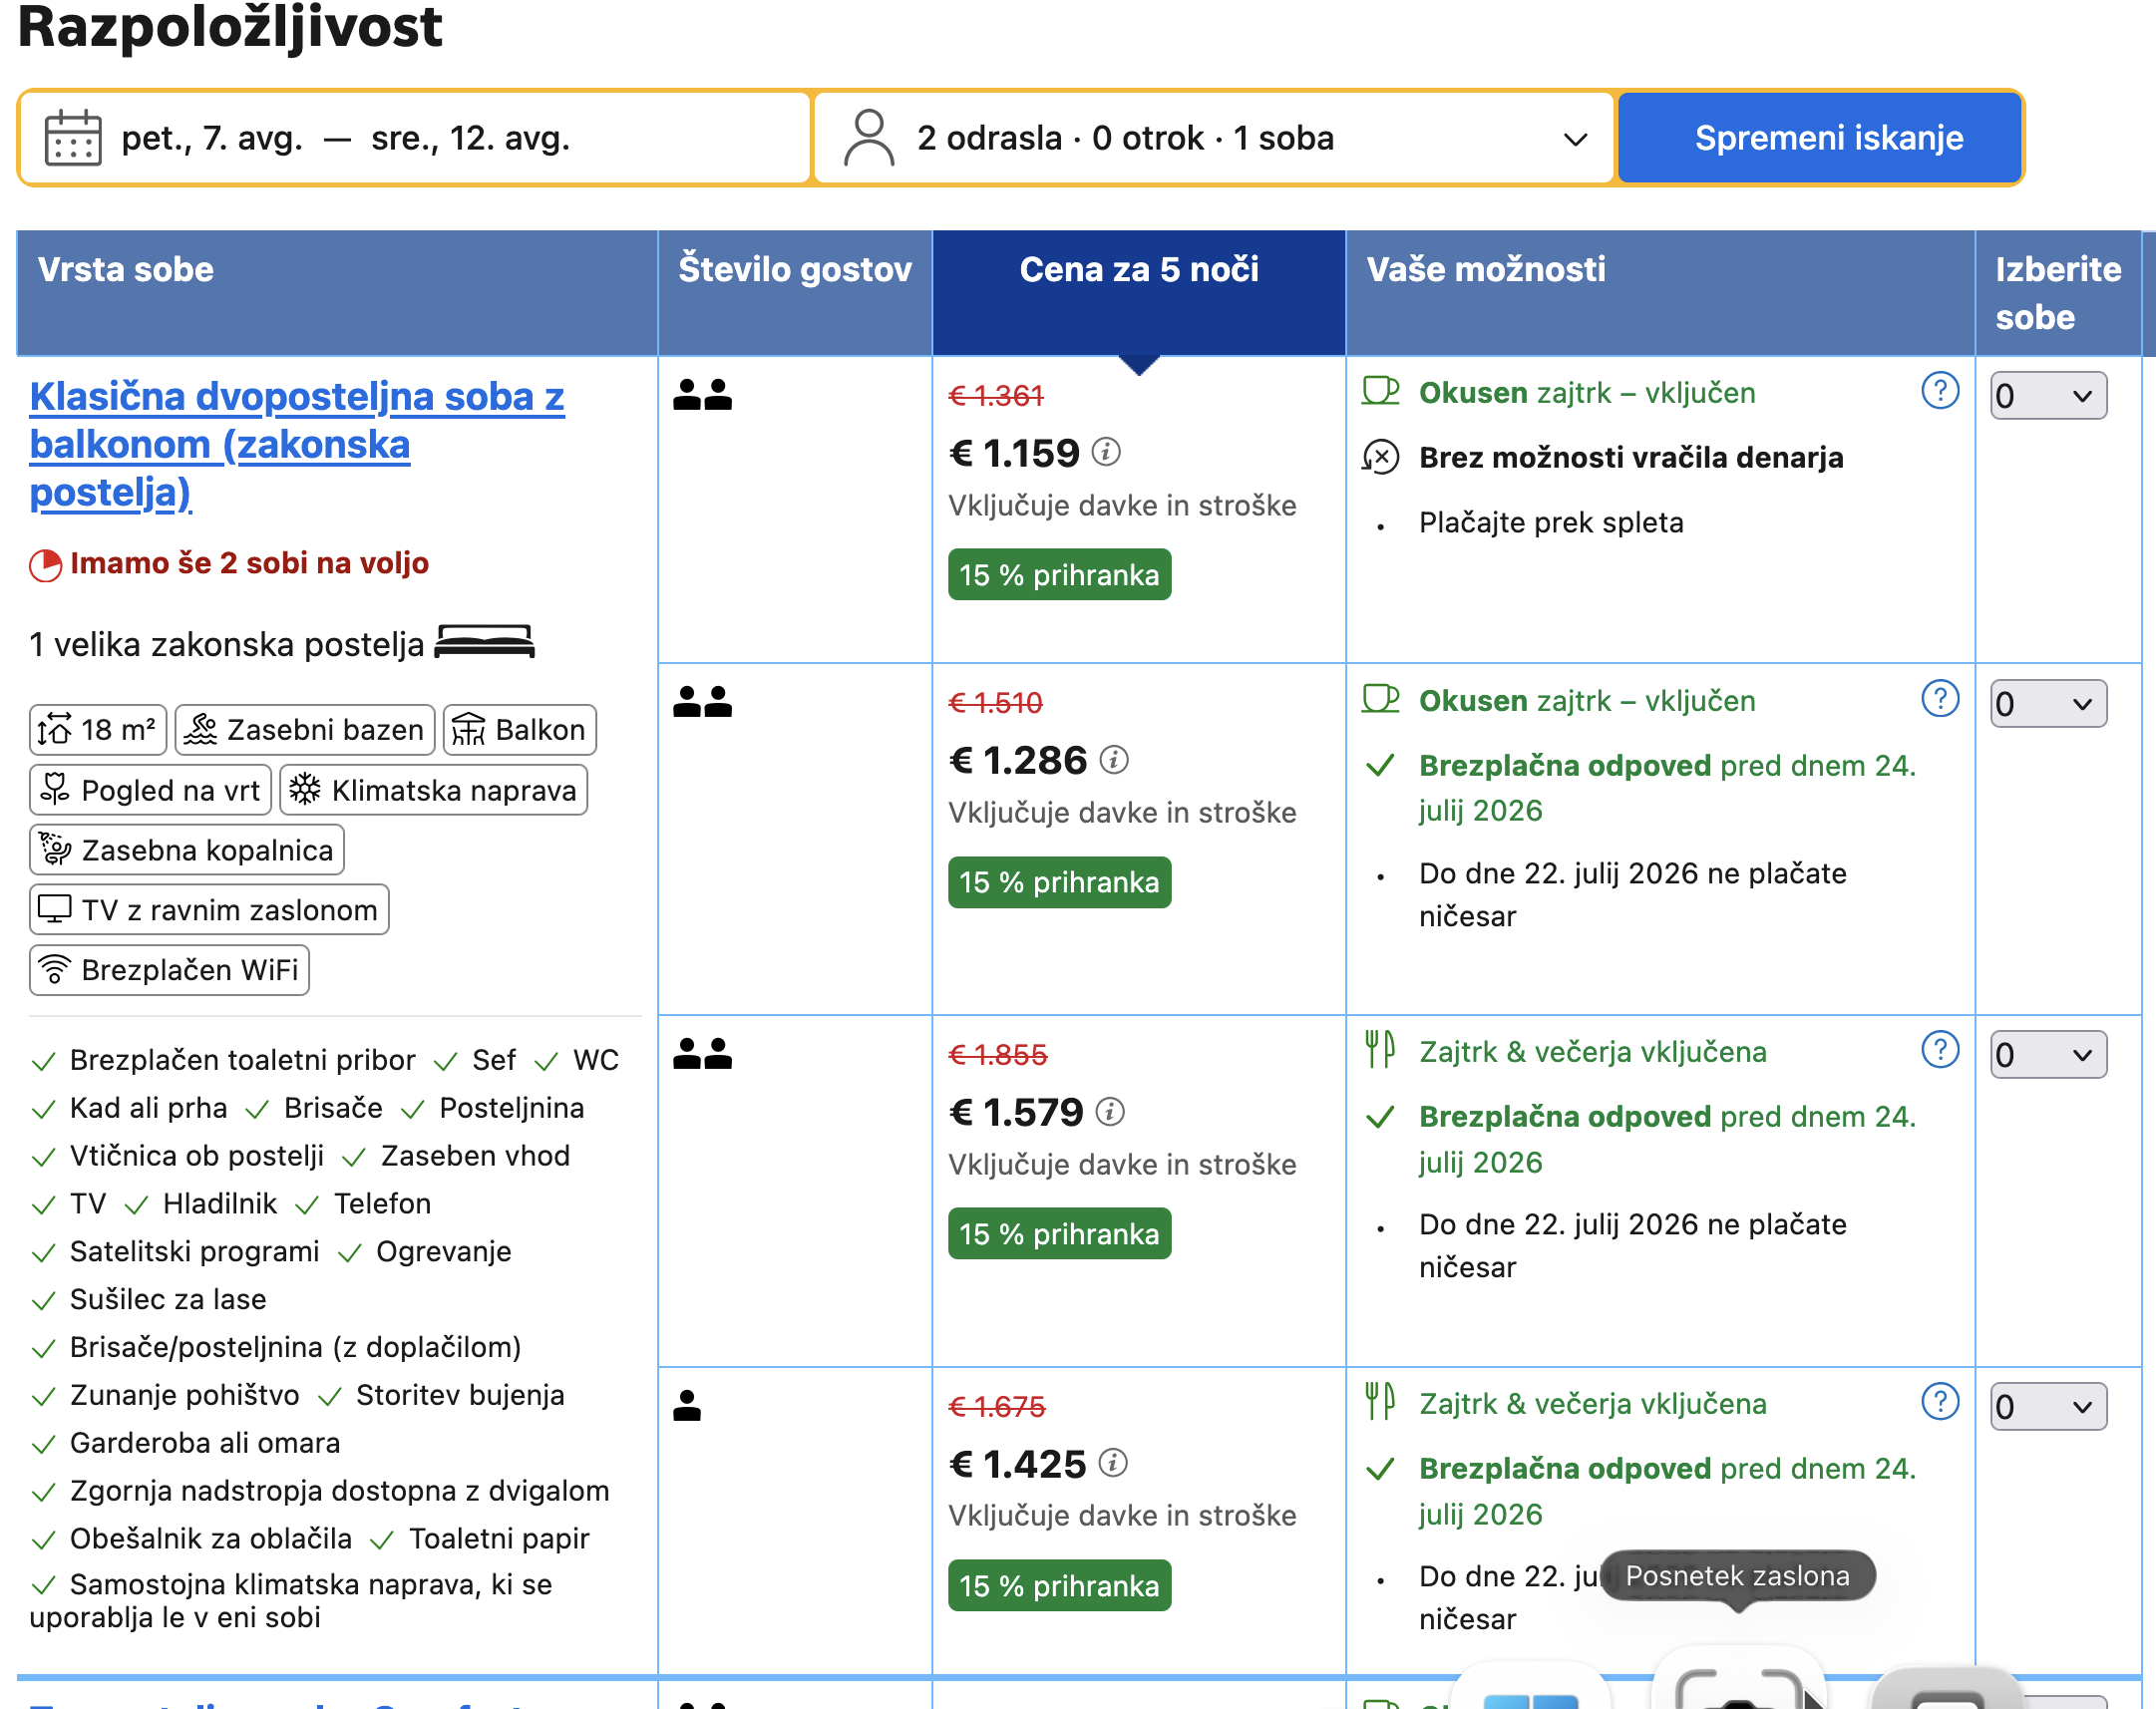Expand the guests and rooms selector chevron
Viewport: 2156px width, 1709px height.
(x=1575, y=139)
